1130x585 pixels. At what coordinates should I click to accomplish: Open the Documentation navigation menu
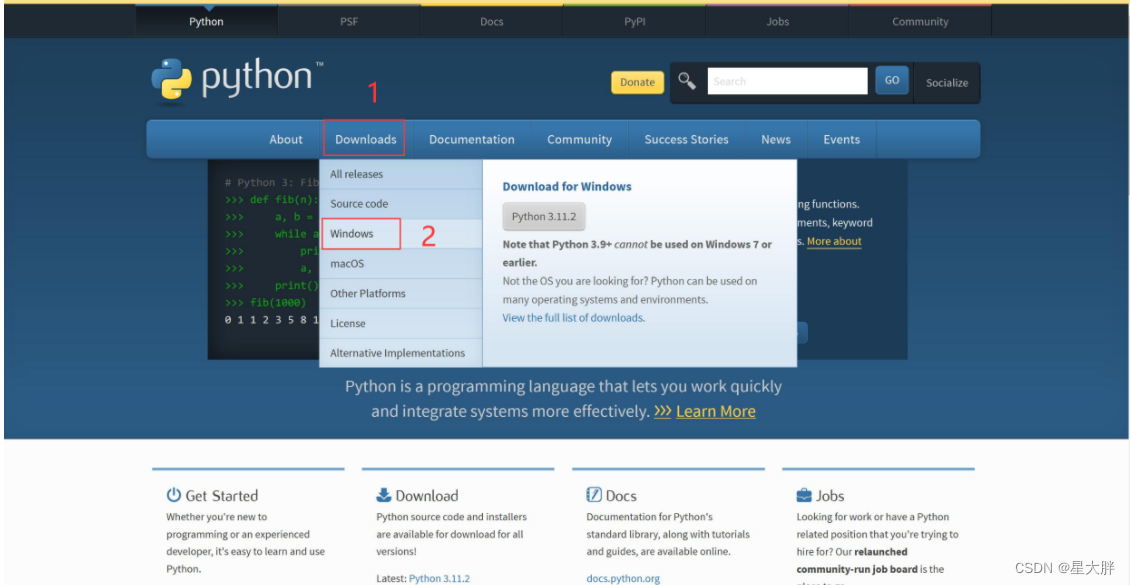click(x=472, y=139)
